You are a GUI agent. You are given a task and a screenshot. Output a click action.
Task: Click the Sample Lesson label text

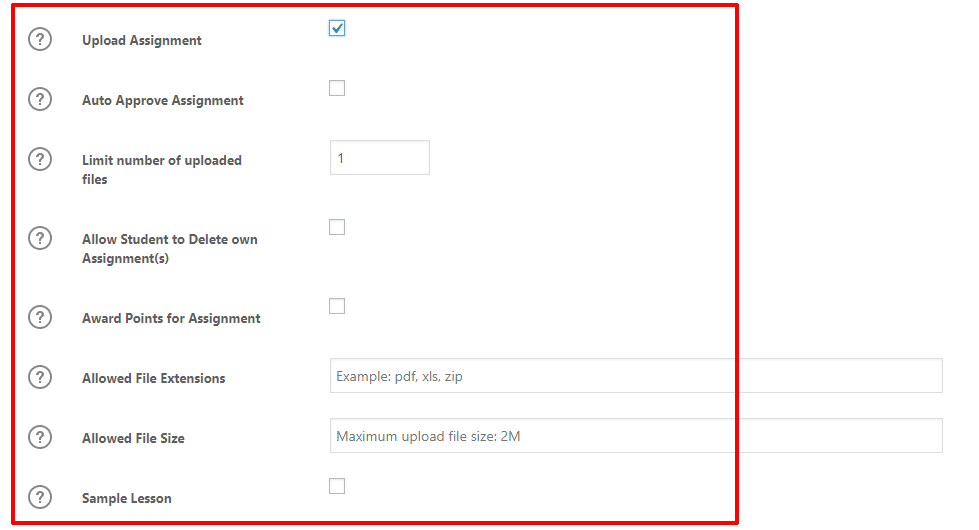127,498
